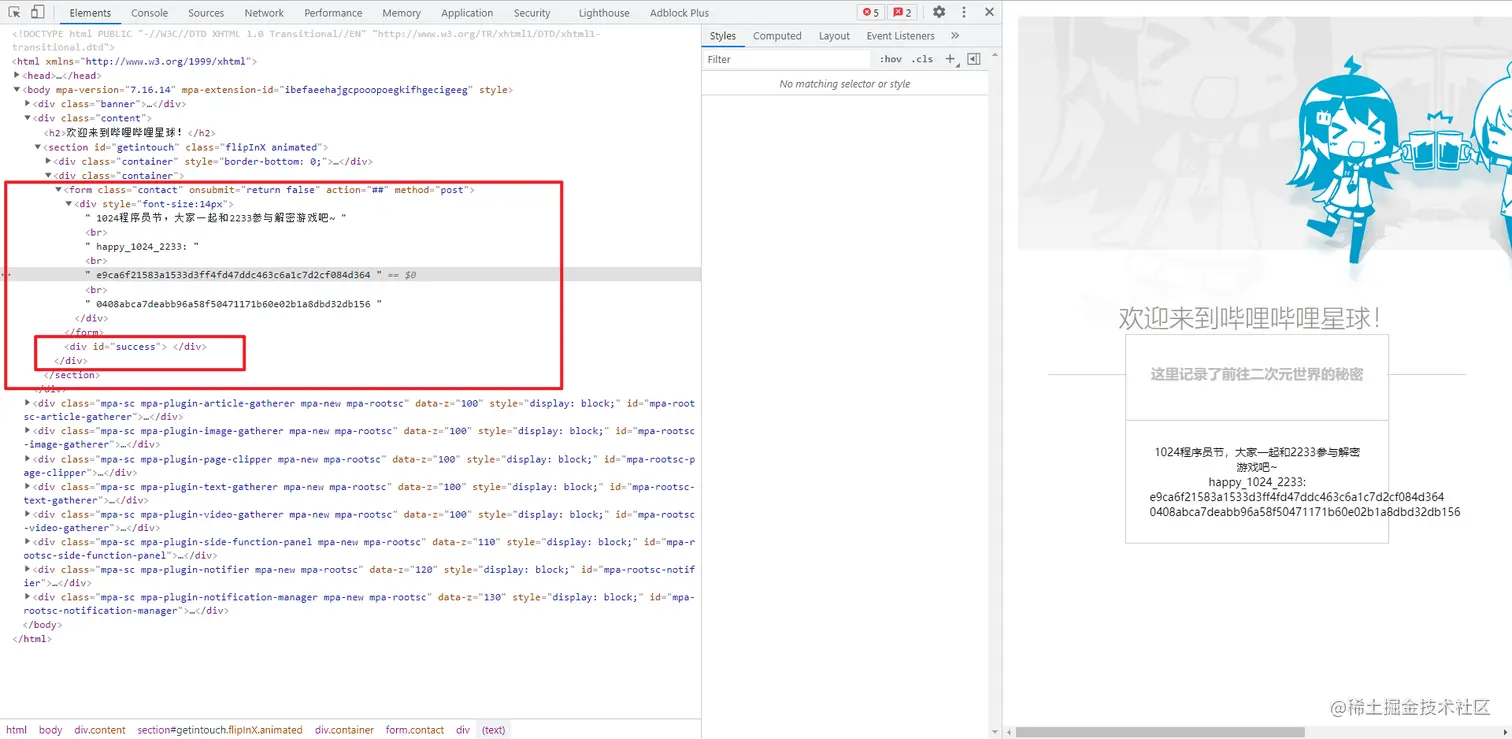Click the issues count badge showing 2
Screen dimensions: 1512x739
(x=902, y=13)
